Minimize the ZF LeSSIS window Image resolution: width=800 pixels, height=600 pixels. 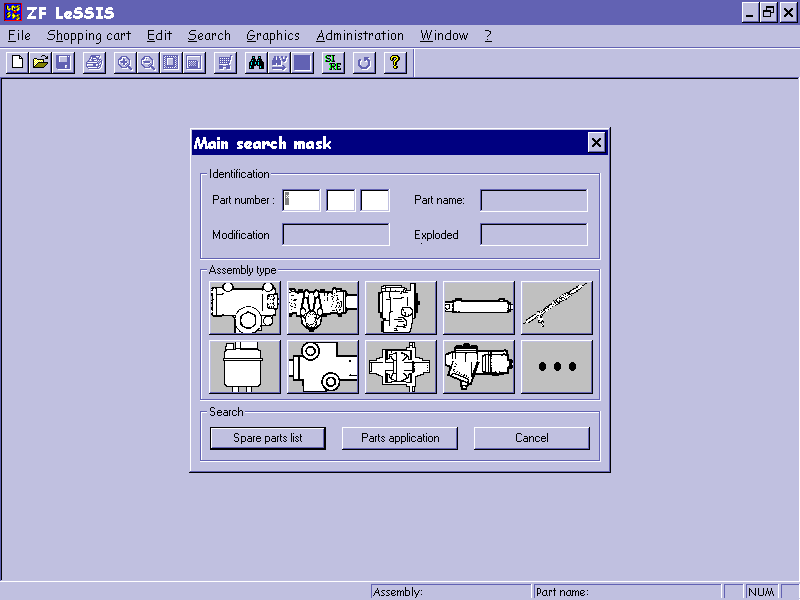pos(749,12)
